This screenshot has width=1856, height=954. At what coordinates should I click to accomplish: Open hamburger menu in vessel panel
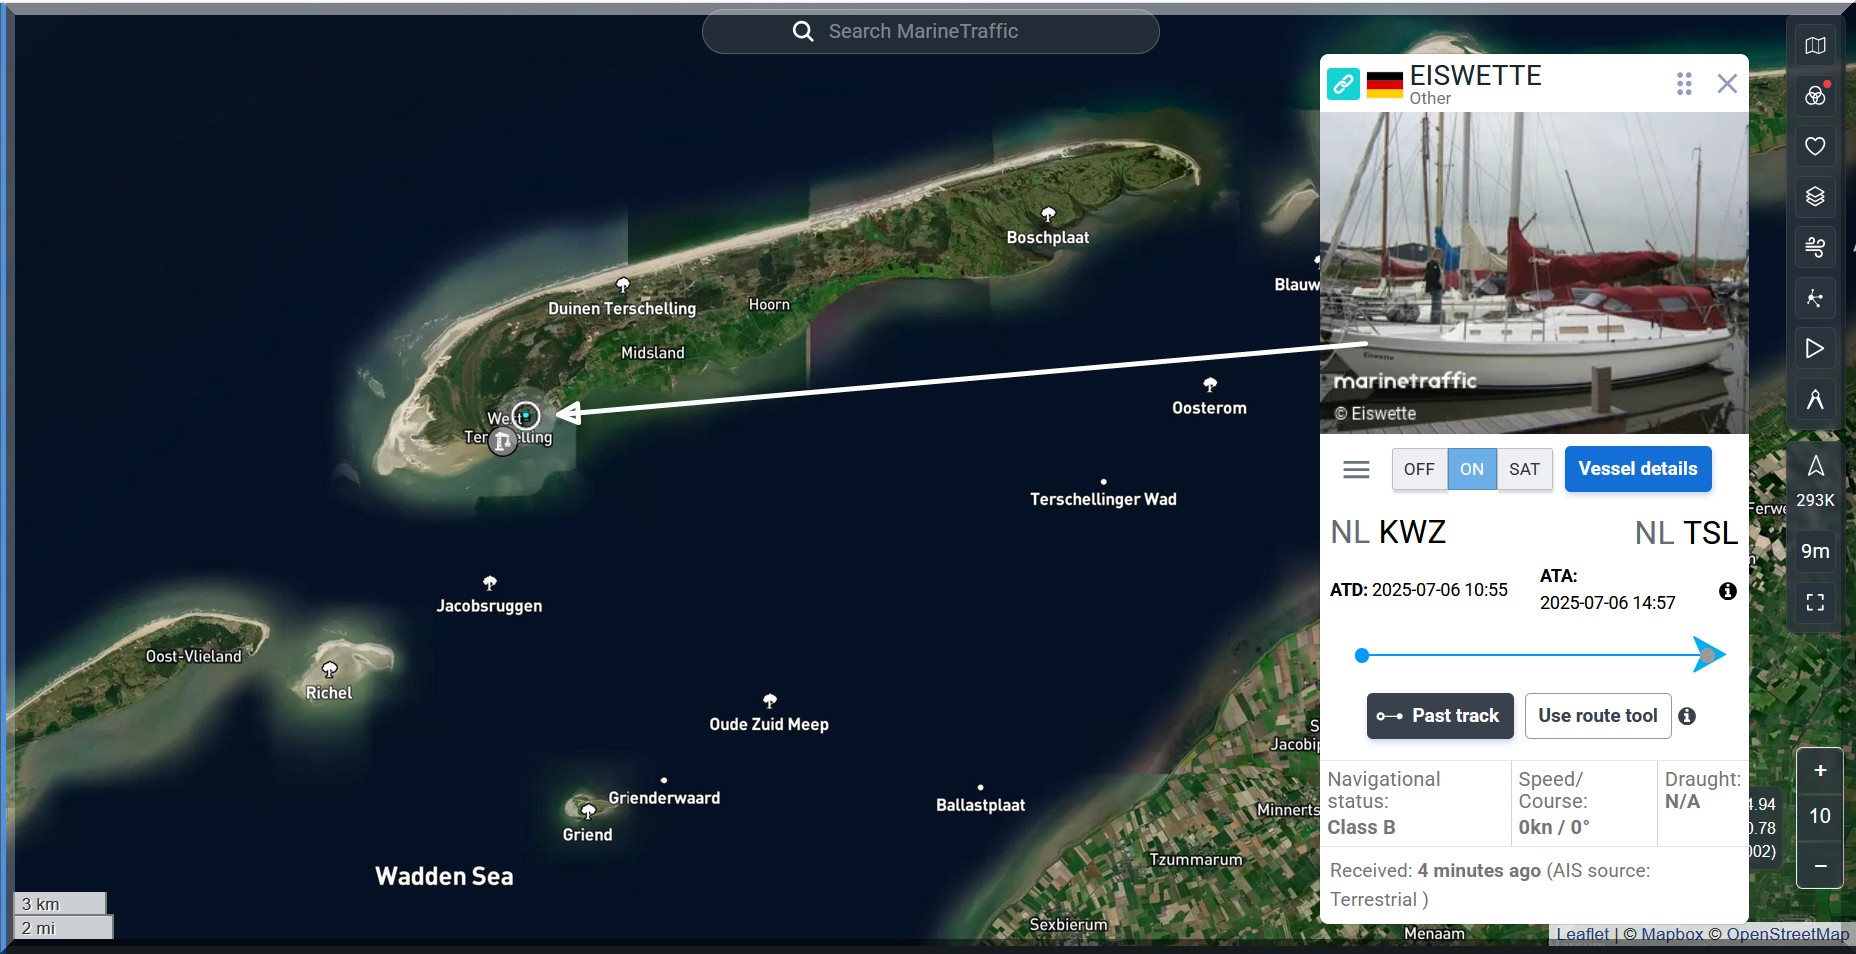(1356, 469)
